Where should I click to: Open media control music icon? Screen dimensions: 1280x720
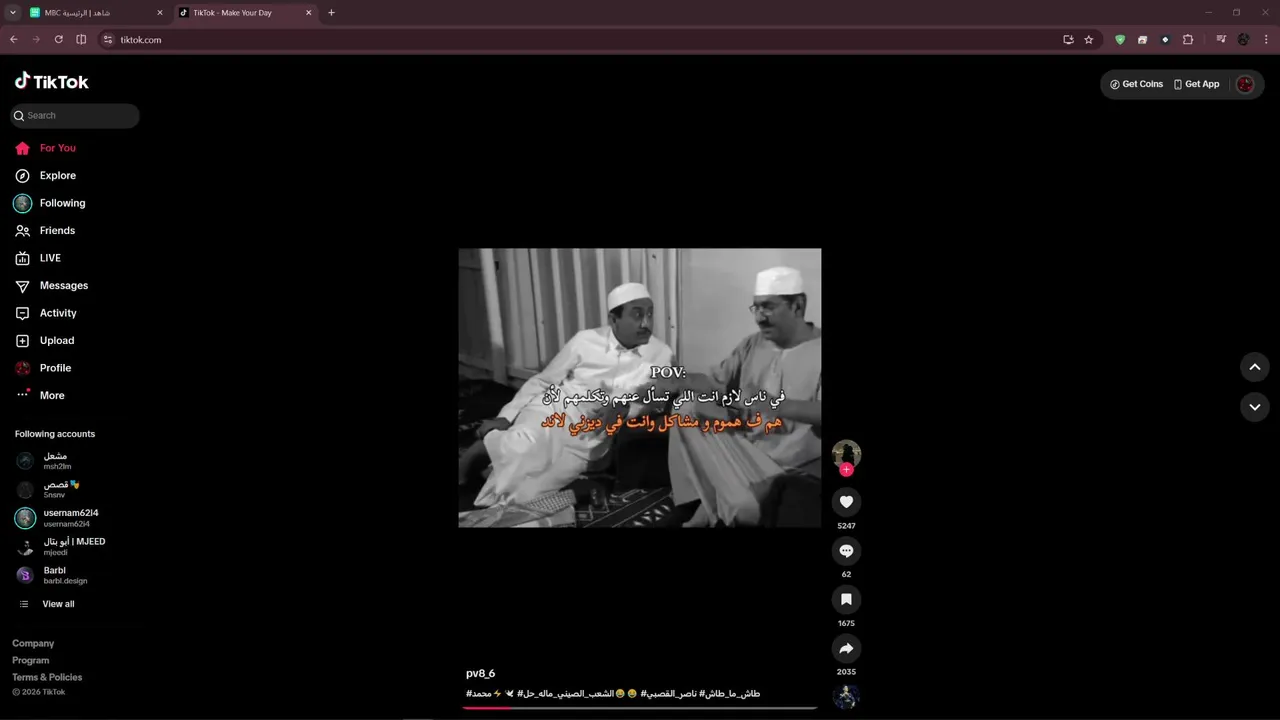coord(1221,40)
